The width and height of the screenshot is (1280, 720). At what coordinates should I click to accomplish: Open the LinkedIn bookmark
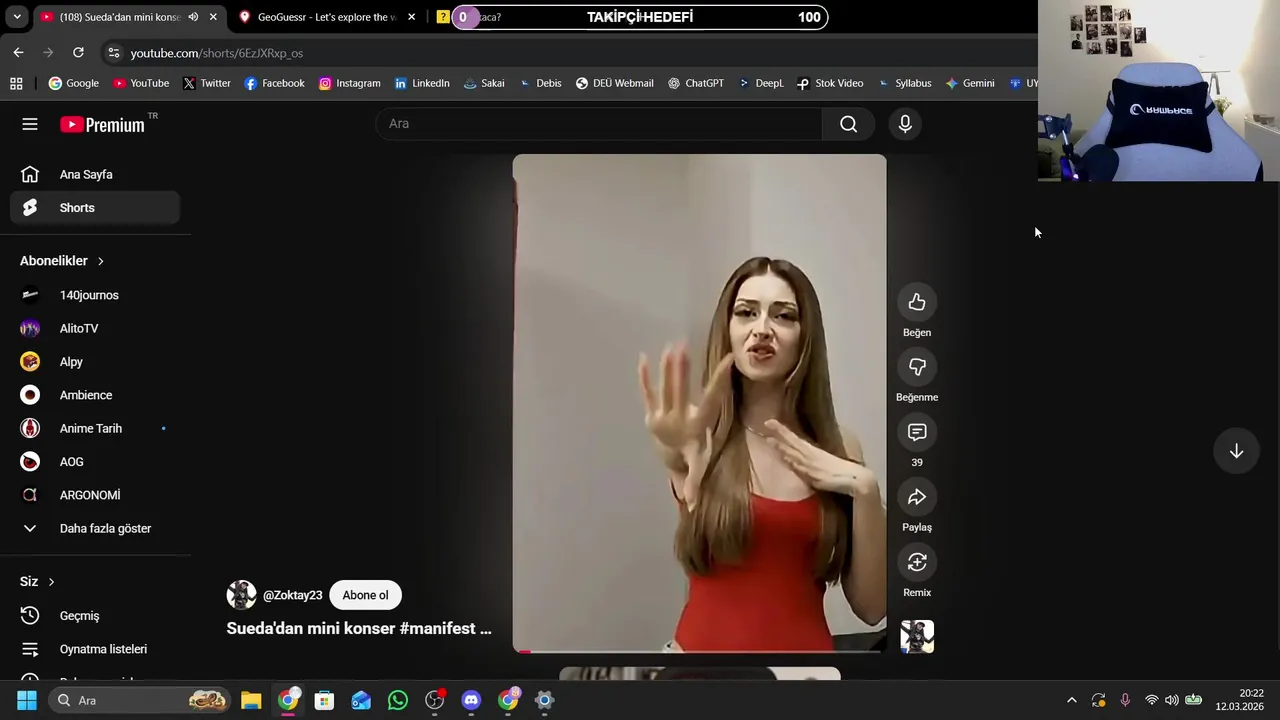[x=422, y=83]
